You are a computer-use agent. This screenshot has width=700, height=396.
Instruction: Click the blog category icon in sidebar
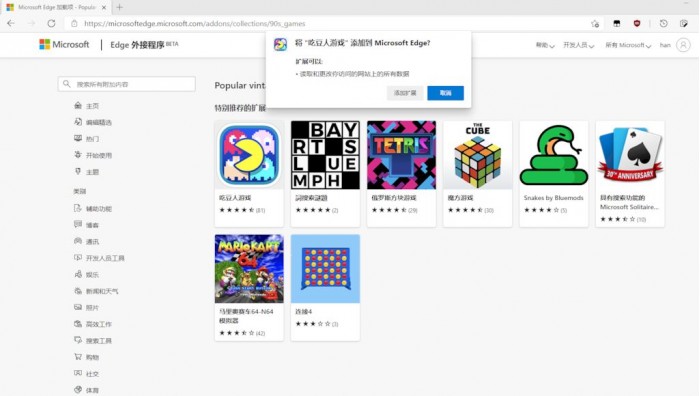pos(78,224)
